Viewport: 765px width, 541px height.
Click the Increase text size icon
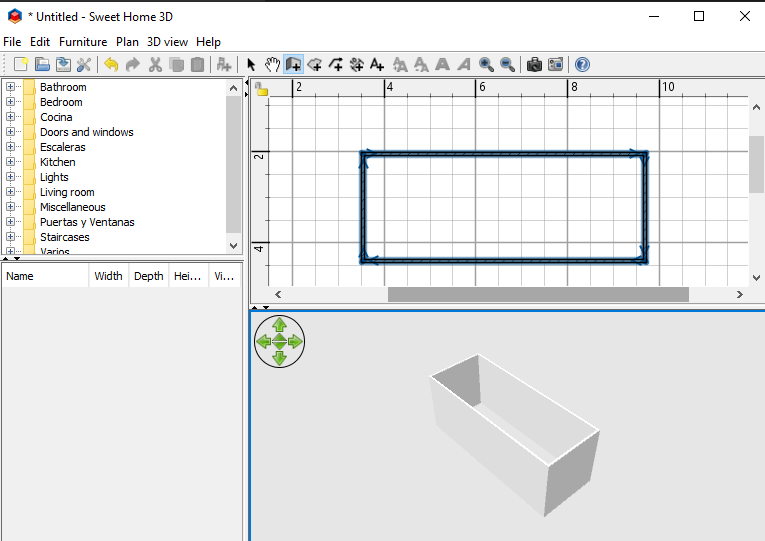click(x=400, y=64)
